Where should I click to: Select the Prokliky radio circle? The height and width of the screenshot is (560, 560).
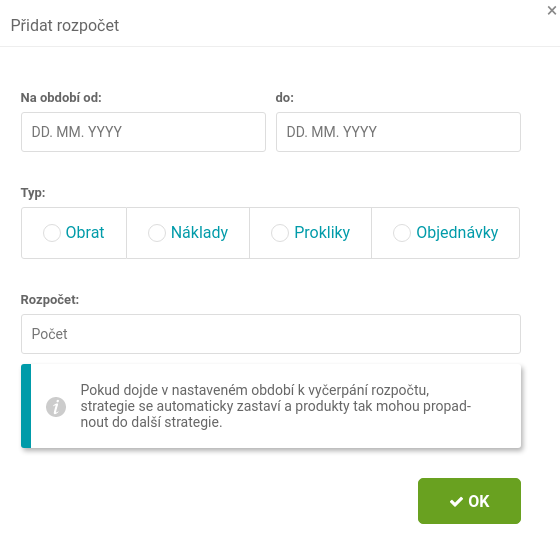coord(280,233)
